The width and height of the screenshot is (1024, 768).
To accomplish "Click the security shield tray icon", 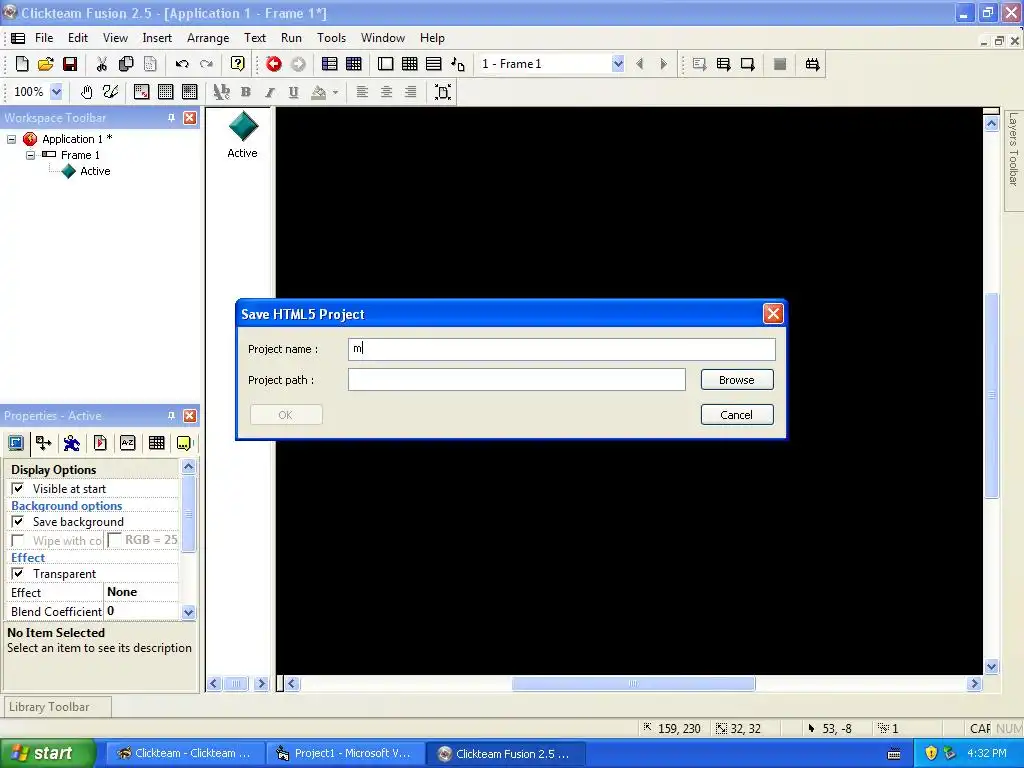I will (x=931, y=753).
